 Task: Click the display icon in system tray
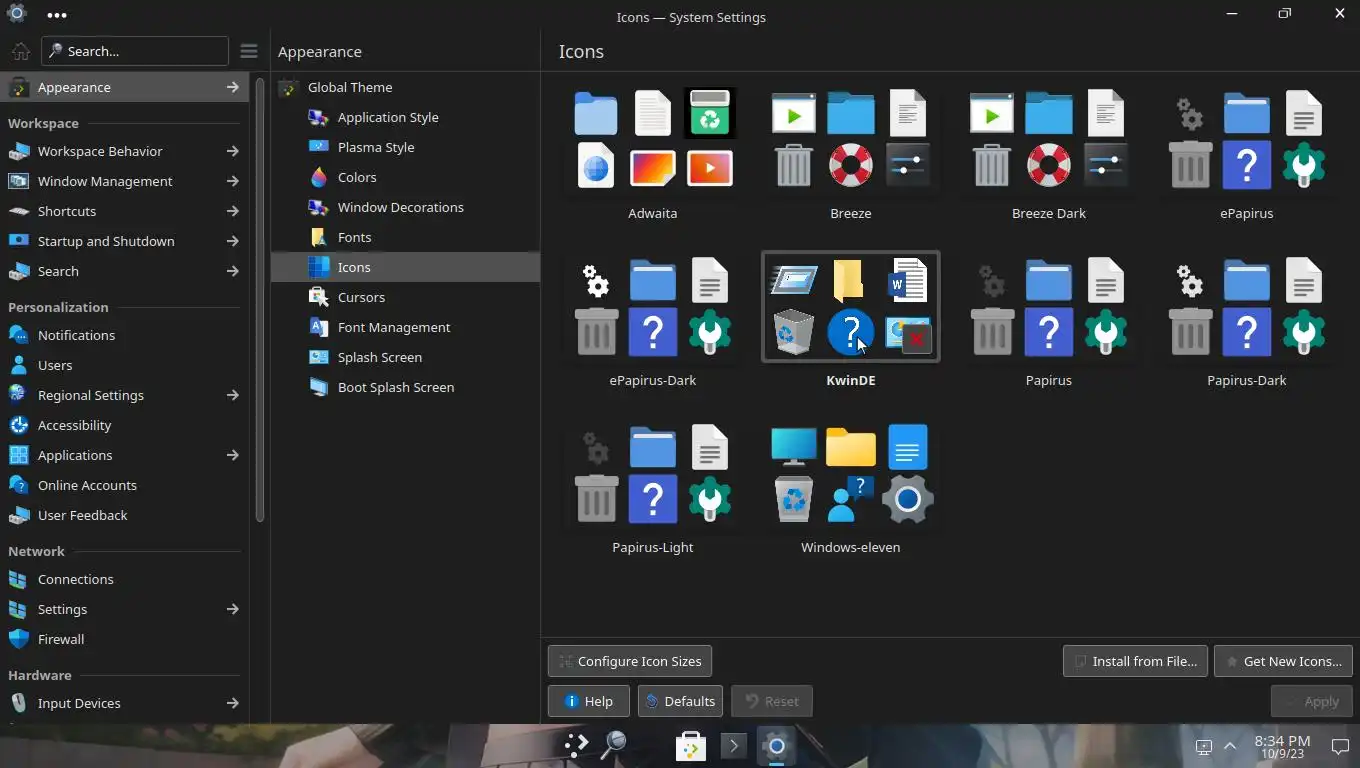[1204, 746]
